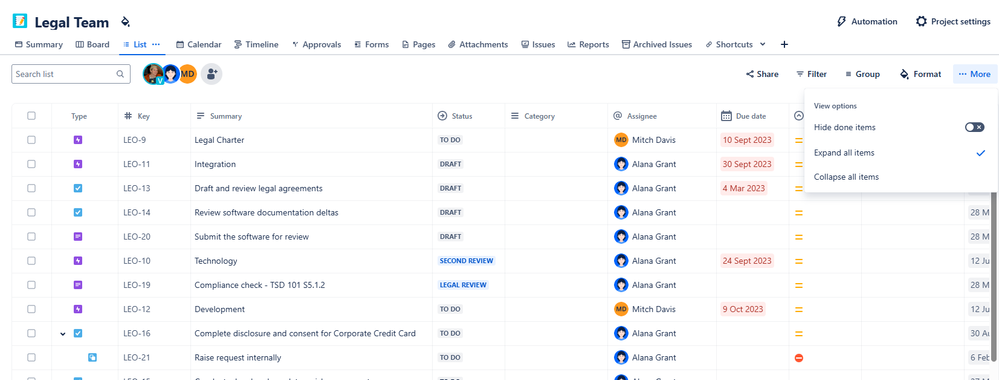Filter by the first photo avatar
Viewport: 999px width, 380px height.
pyautogui.click(x=152, y=74)
